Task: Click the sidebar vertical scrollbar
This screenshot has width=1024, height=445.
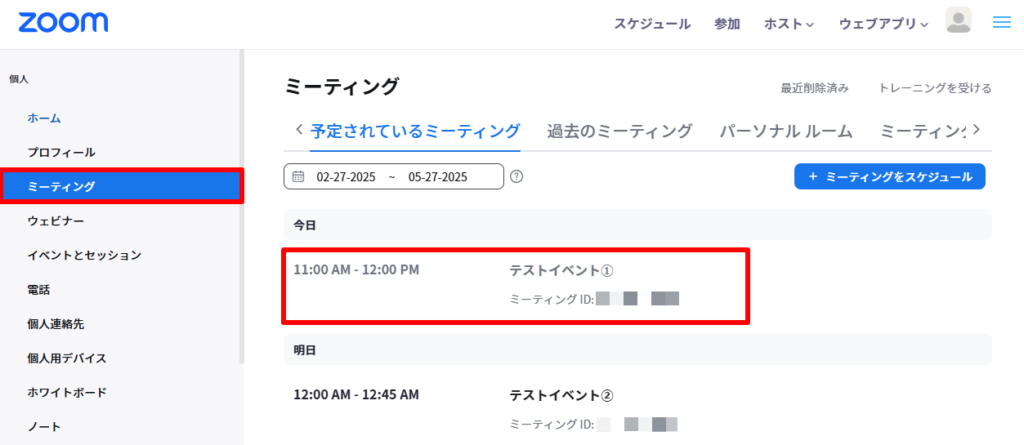Action: pos(241,200)
